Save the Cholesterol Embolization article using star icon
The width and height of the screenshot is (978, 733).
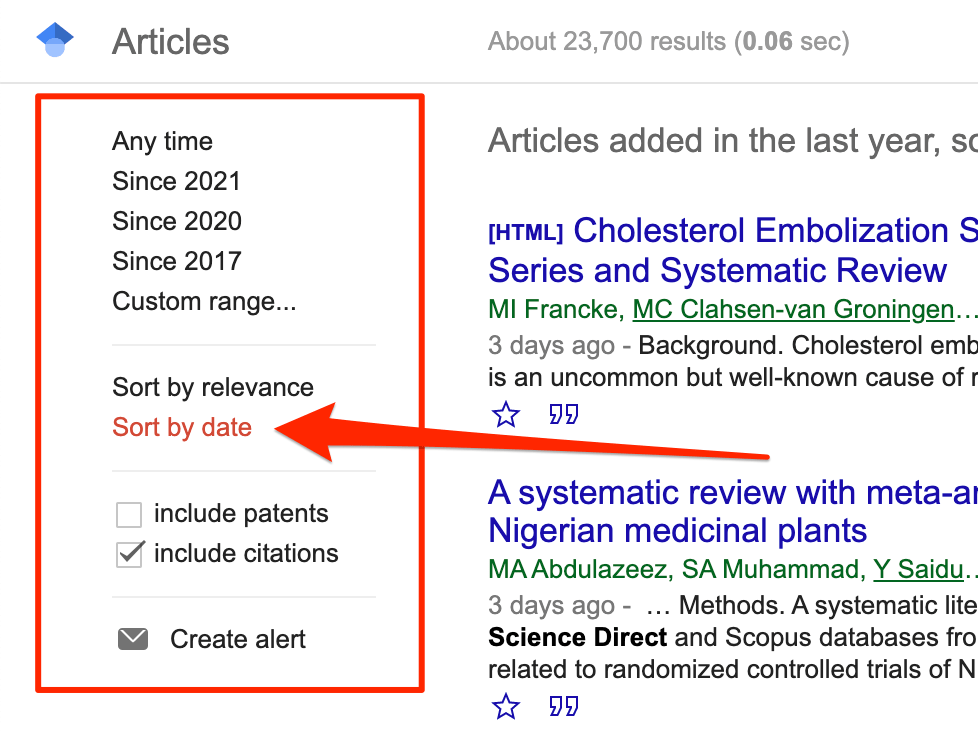(x=506, y=414)
